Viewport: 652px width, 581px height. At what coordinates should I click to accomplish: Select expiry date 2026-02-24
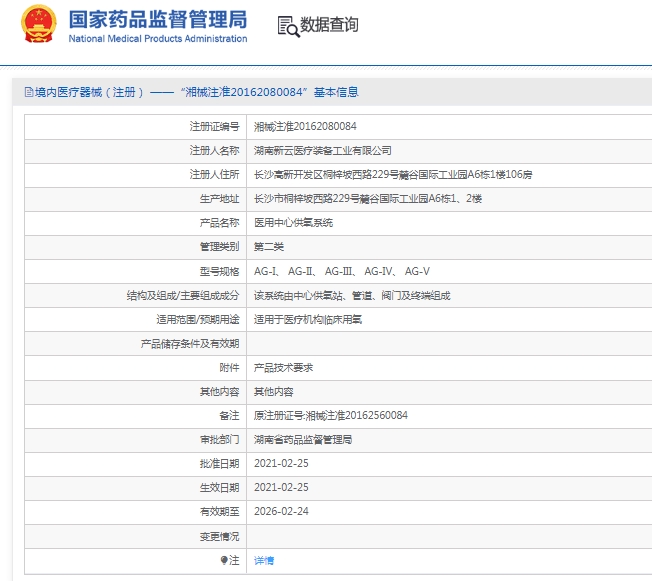281,512
